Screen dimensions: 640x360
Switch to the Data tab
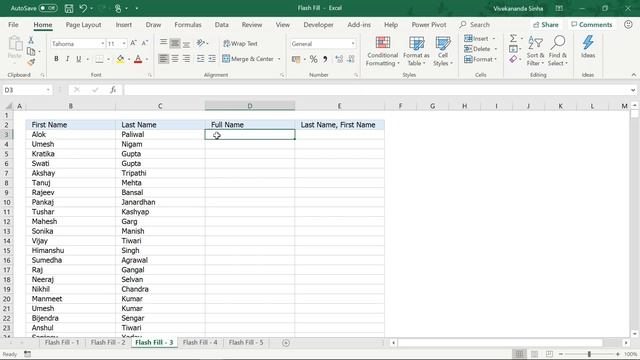coord(222,24)
